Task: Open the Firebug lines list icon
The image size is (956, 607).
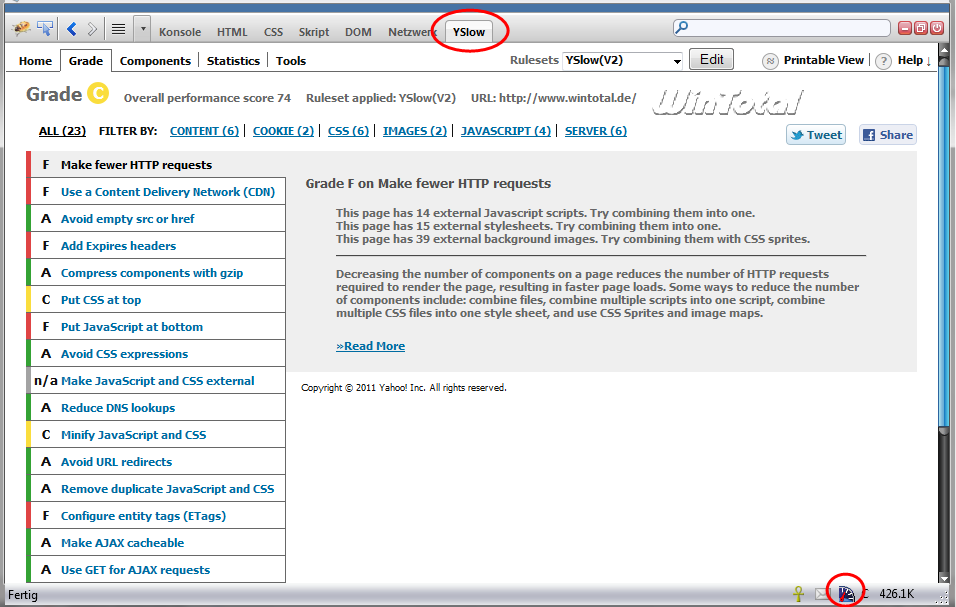Action: point(118,29)
